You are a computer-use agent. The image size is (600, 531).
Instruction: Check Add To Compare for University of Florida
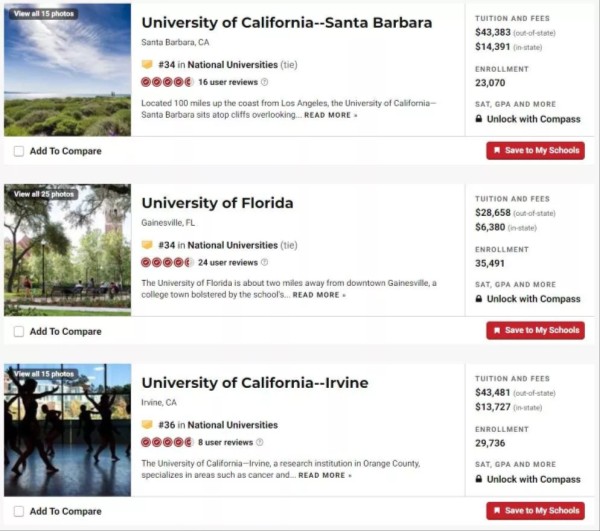[19, 331]
